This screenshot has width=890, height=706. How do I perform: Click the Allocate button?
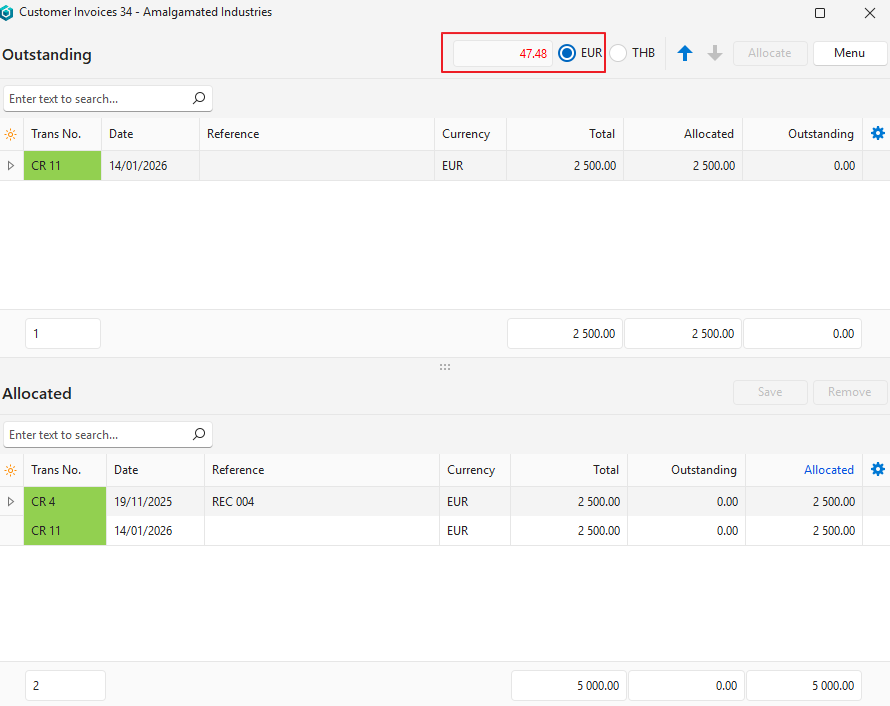769,53
